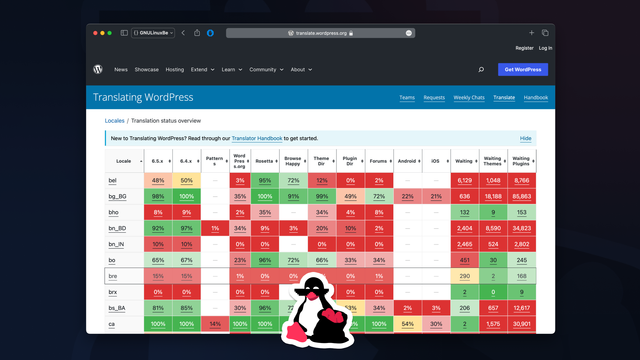The width and height of the screenshot is (640, 360).
Task: Open the bg_BG locale link
Action: pos(117,196)
